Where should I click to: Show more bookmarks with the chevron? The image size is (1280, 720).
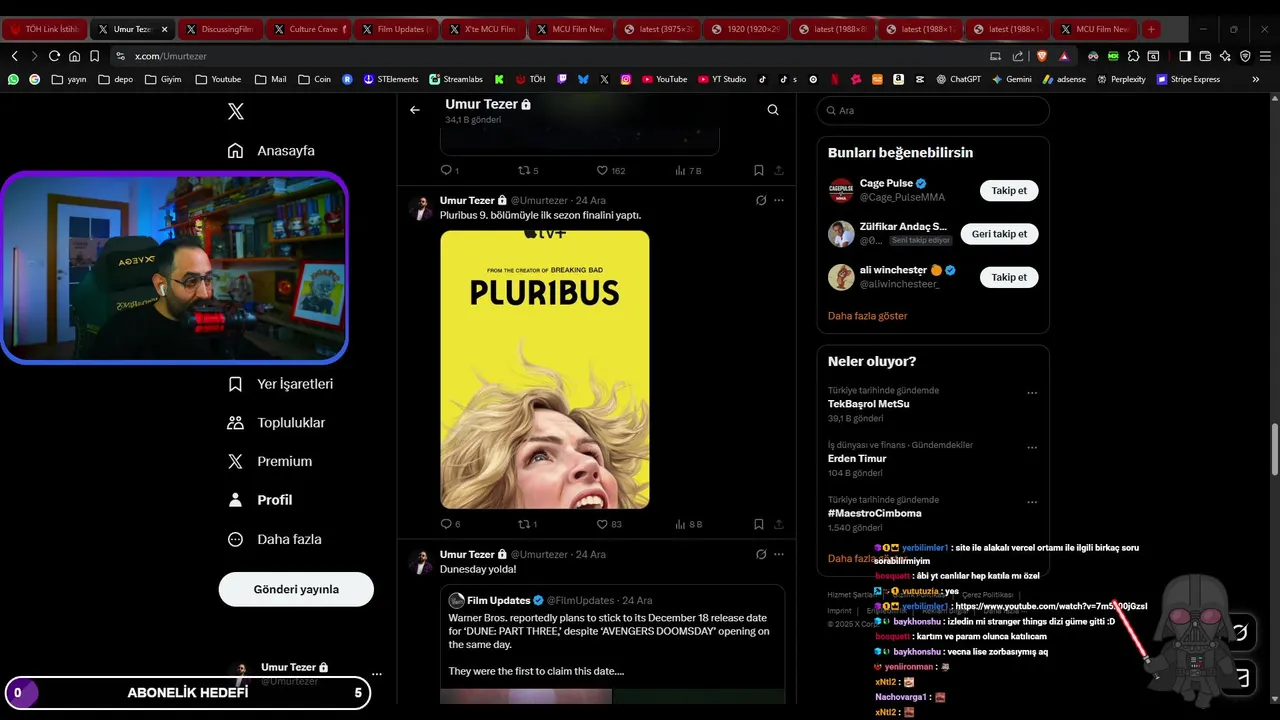[x=1256, y=79]
